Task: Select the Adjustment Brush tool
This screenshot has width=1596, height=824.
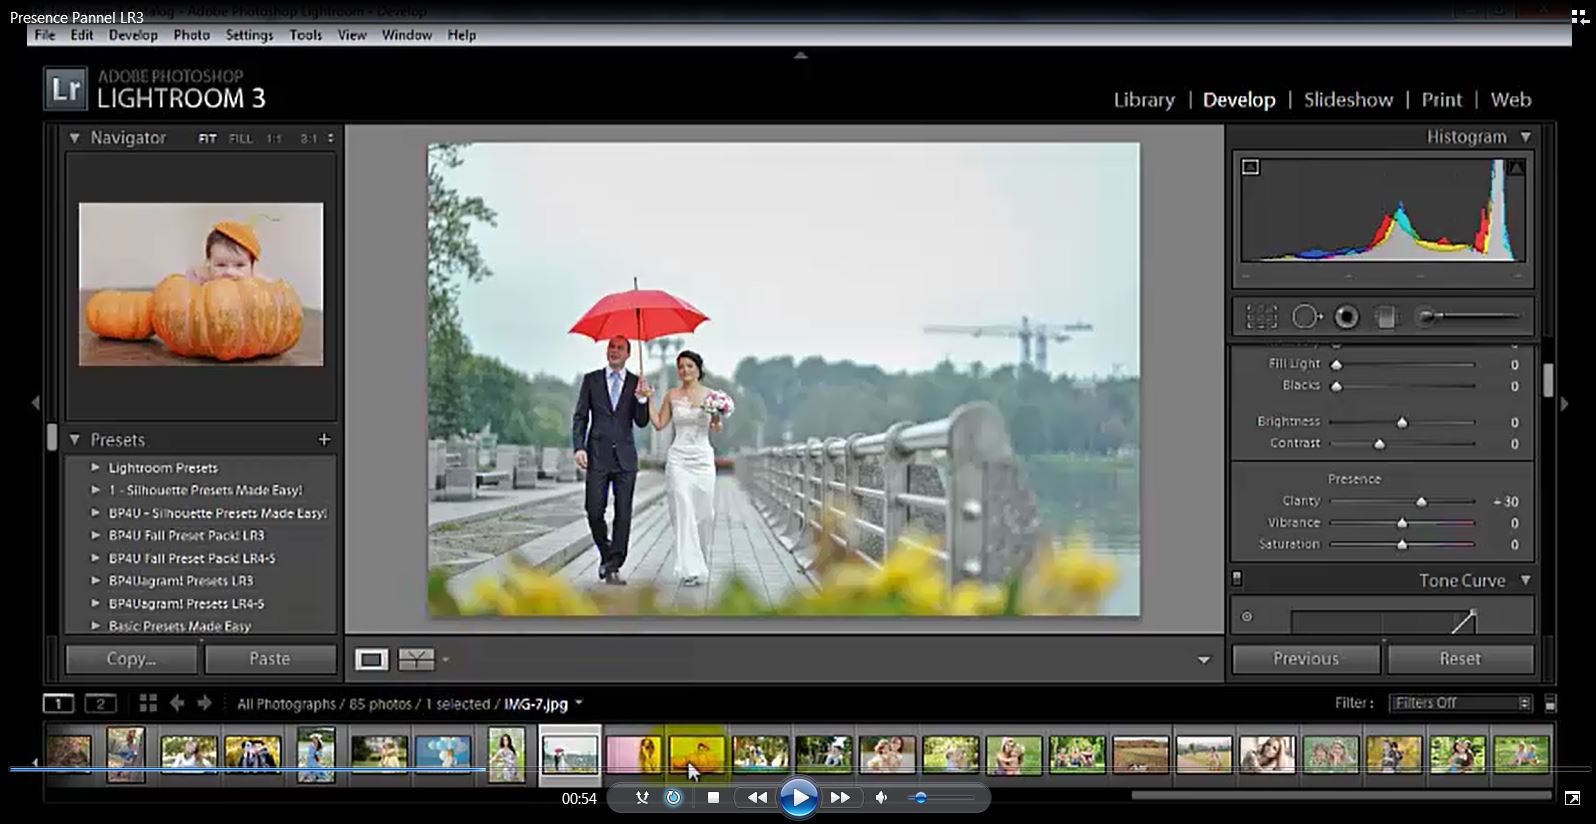Action: pyautogui.click(x=1470, y=317)
